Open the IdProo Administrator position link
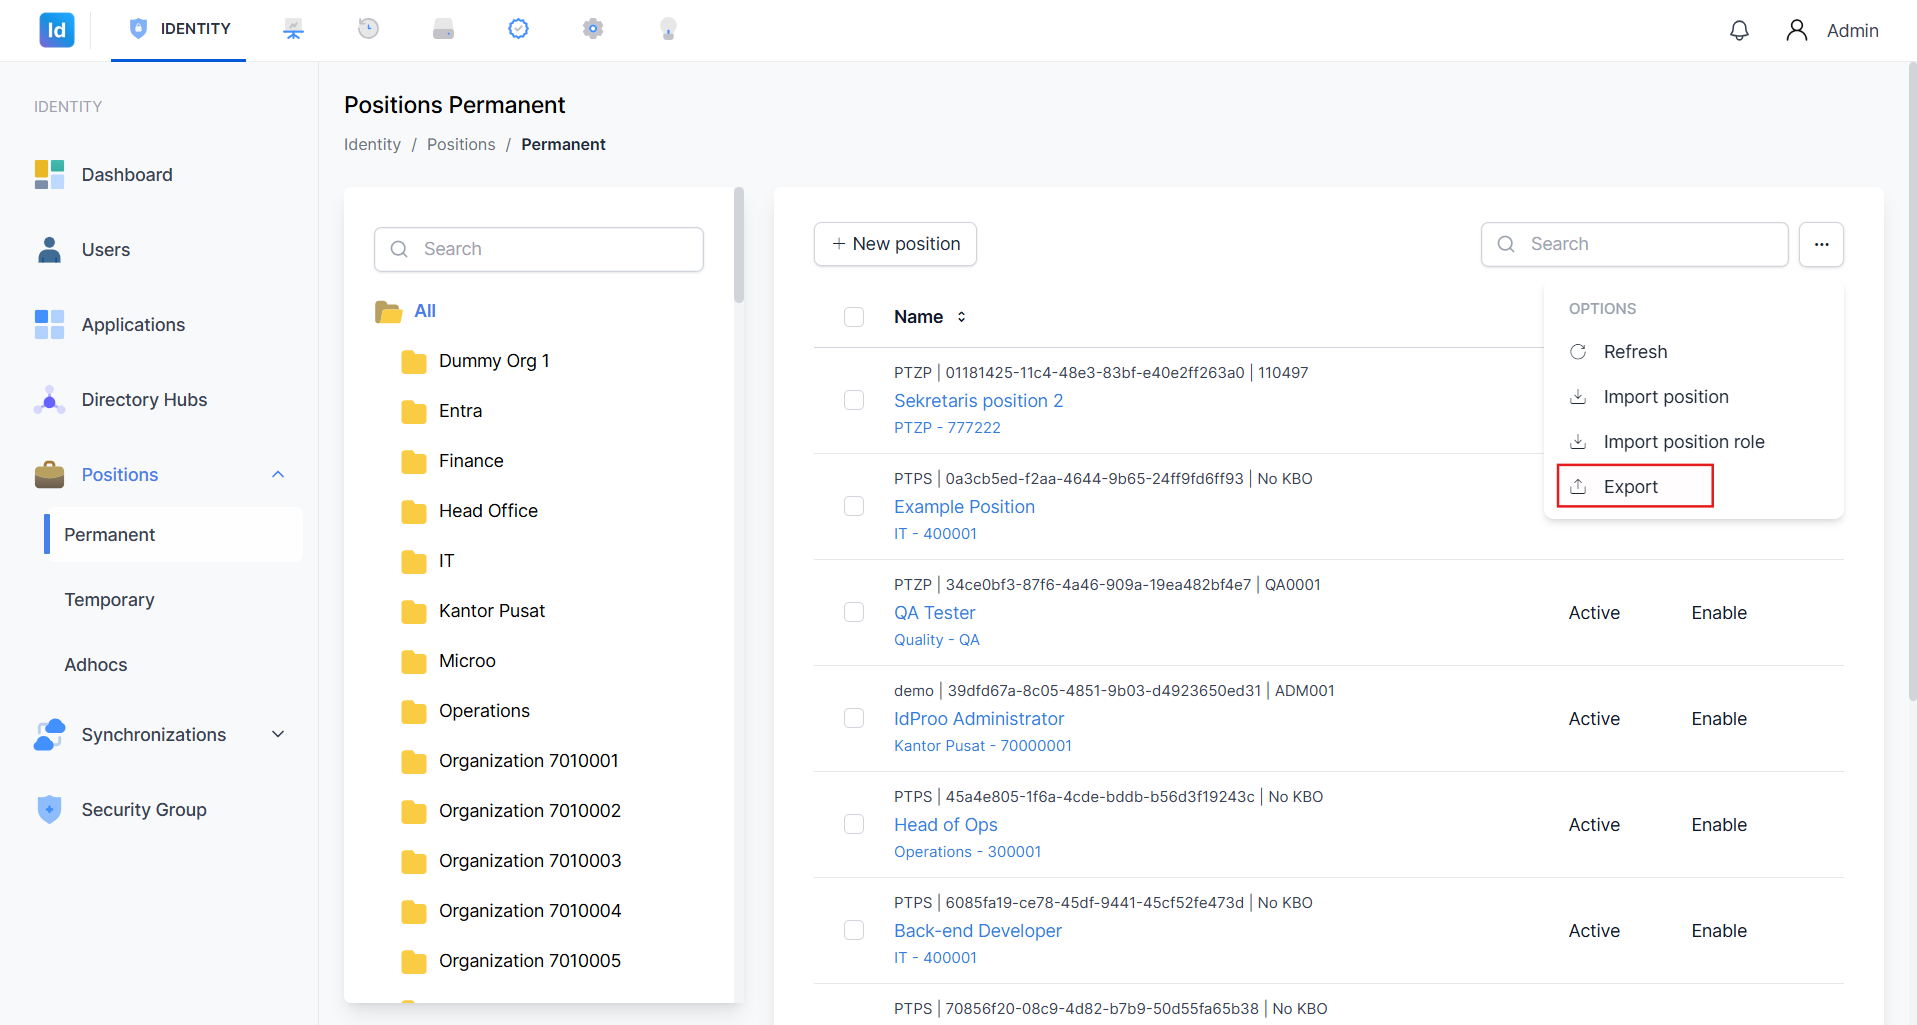This screenshot has height=1025, width=1917. tap(979, 719)
